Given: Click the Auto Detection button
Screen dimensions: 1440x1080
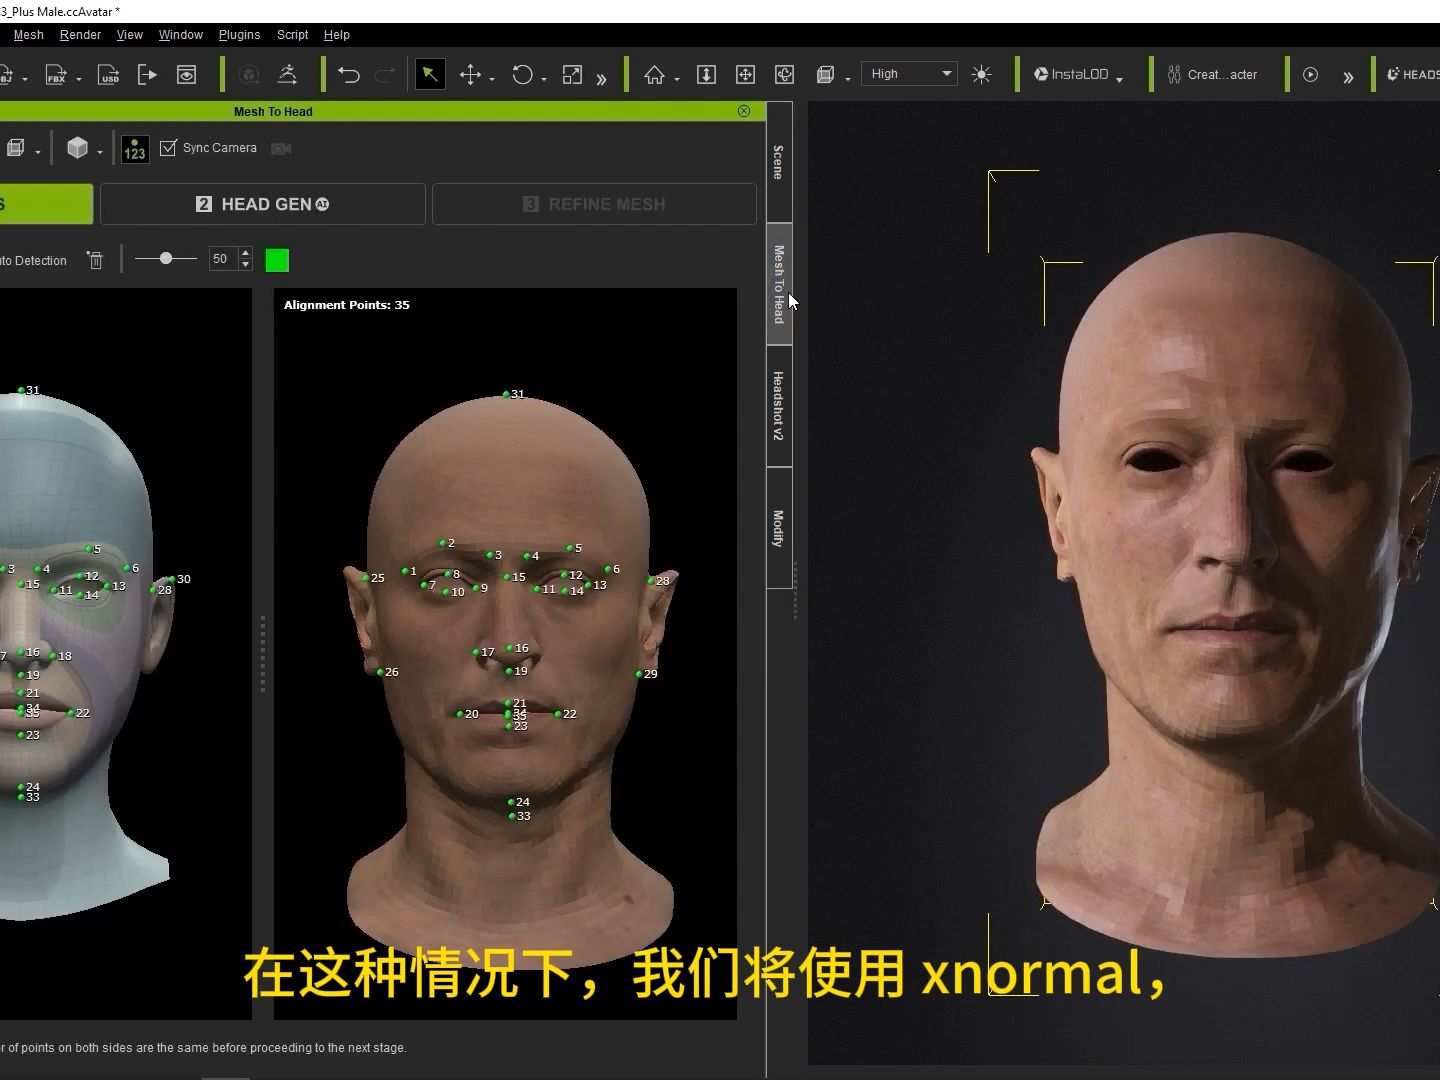Looking at the screenshot, I should coord(33,261).
